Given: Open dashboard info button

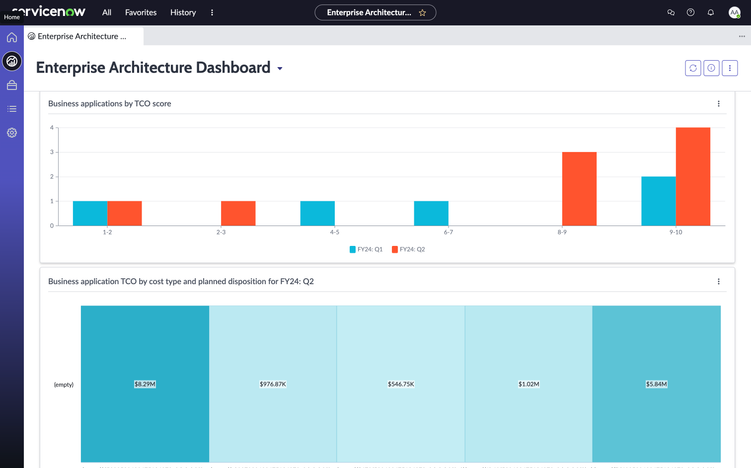Looking at the screenshot, I should 711,68.
